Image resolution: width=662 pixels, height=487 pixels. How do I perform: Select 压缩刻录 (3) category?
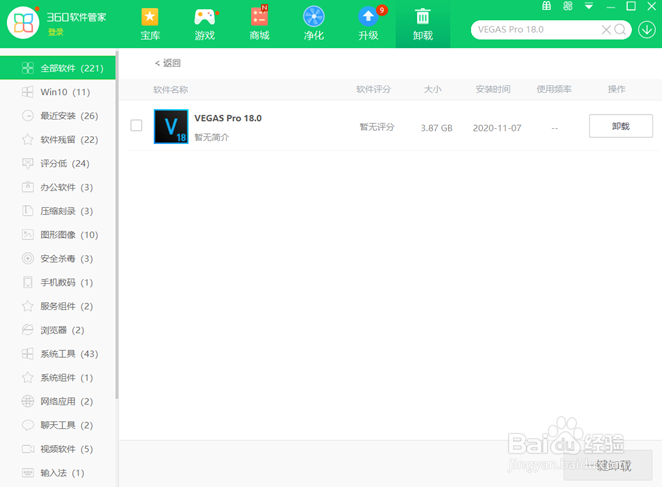tap(57, 211)
